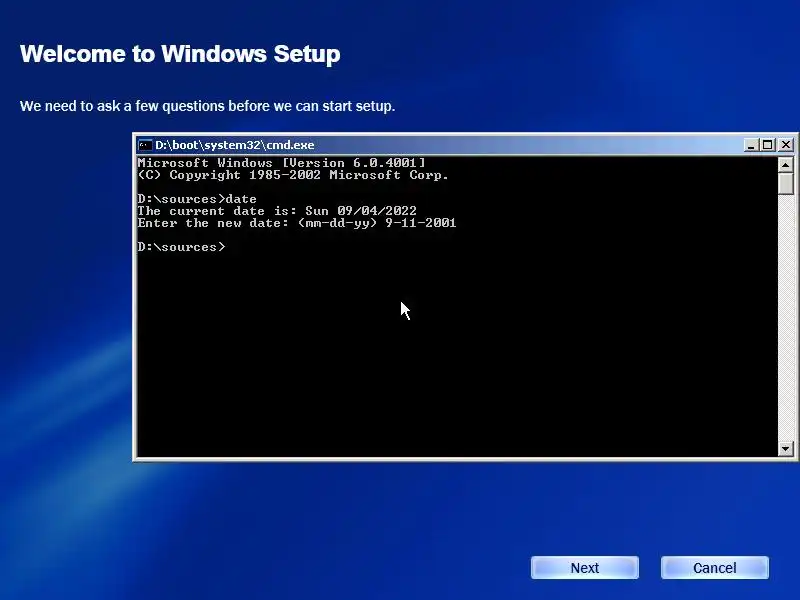The height and width of the screenshot is (600, 800).
Task: Open the cmd.exe system menu icon
Action: (x=145, y=145)
